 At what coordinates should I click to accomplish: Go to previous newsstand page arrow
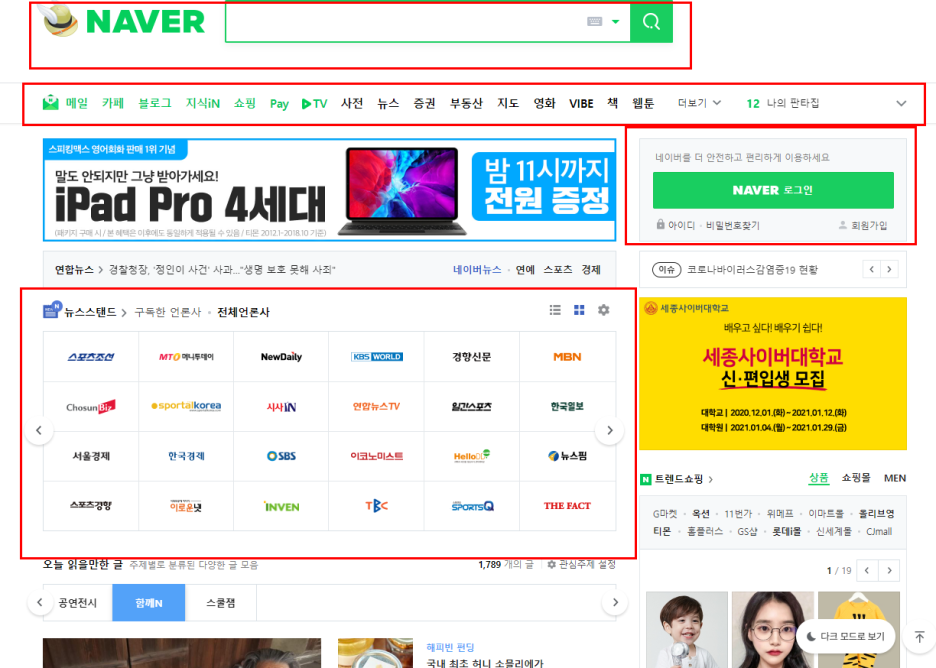(x=39, y=430)
